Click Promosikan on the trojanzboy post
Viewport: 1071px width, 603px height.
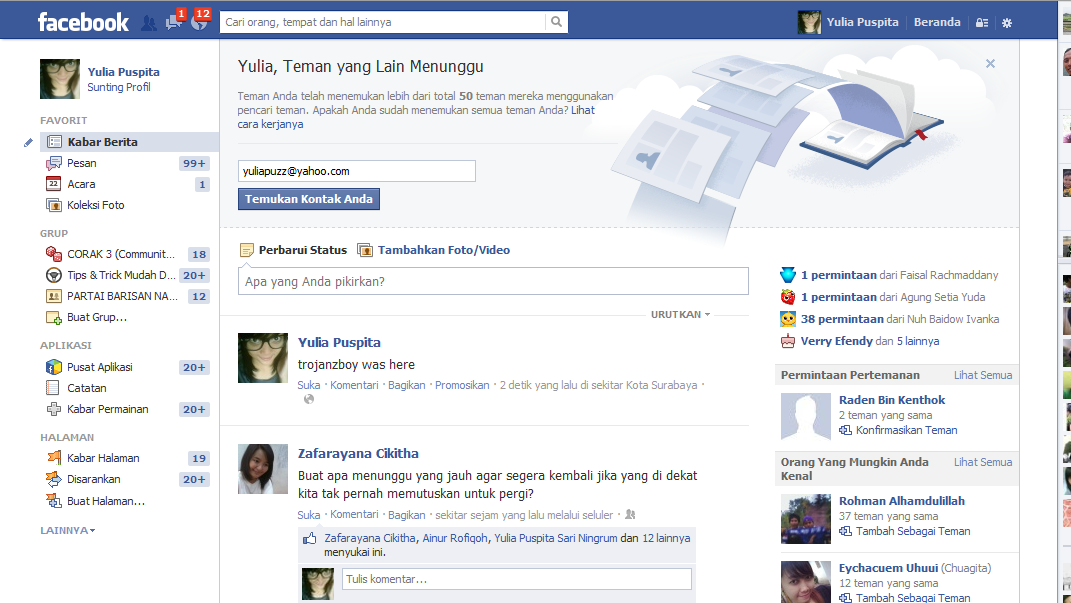click(462, 385)
